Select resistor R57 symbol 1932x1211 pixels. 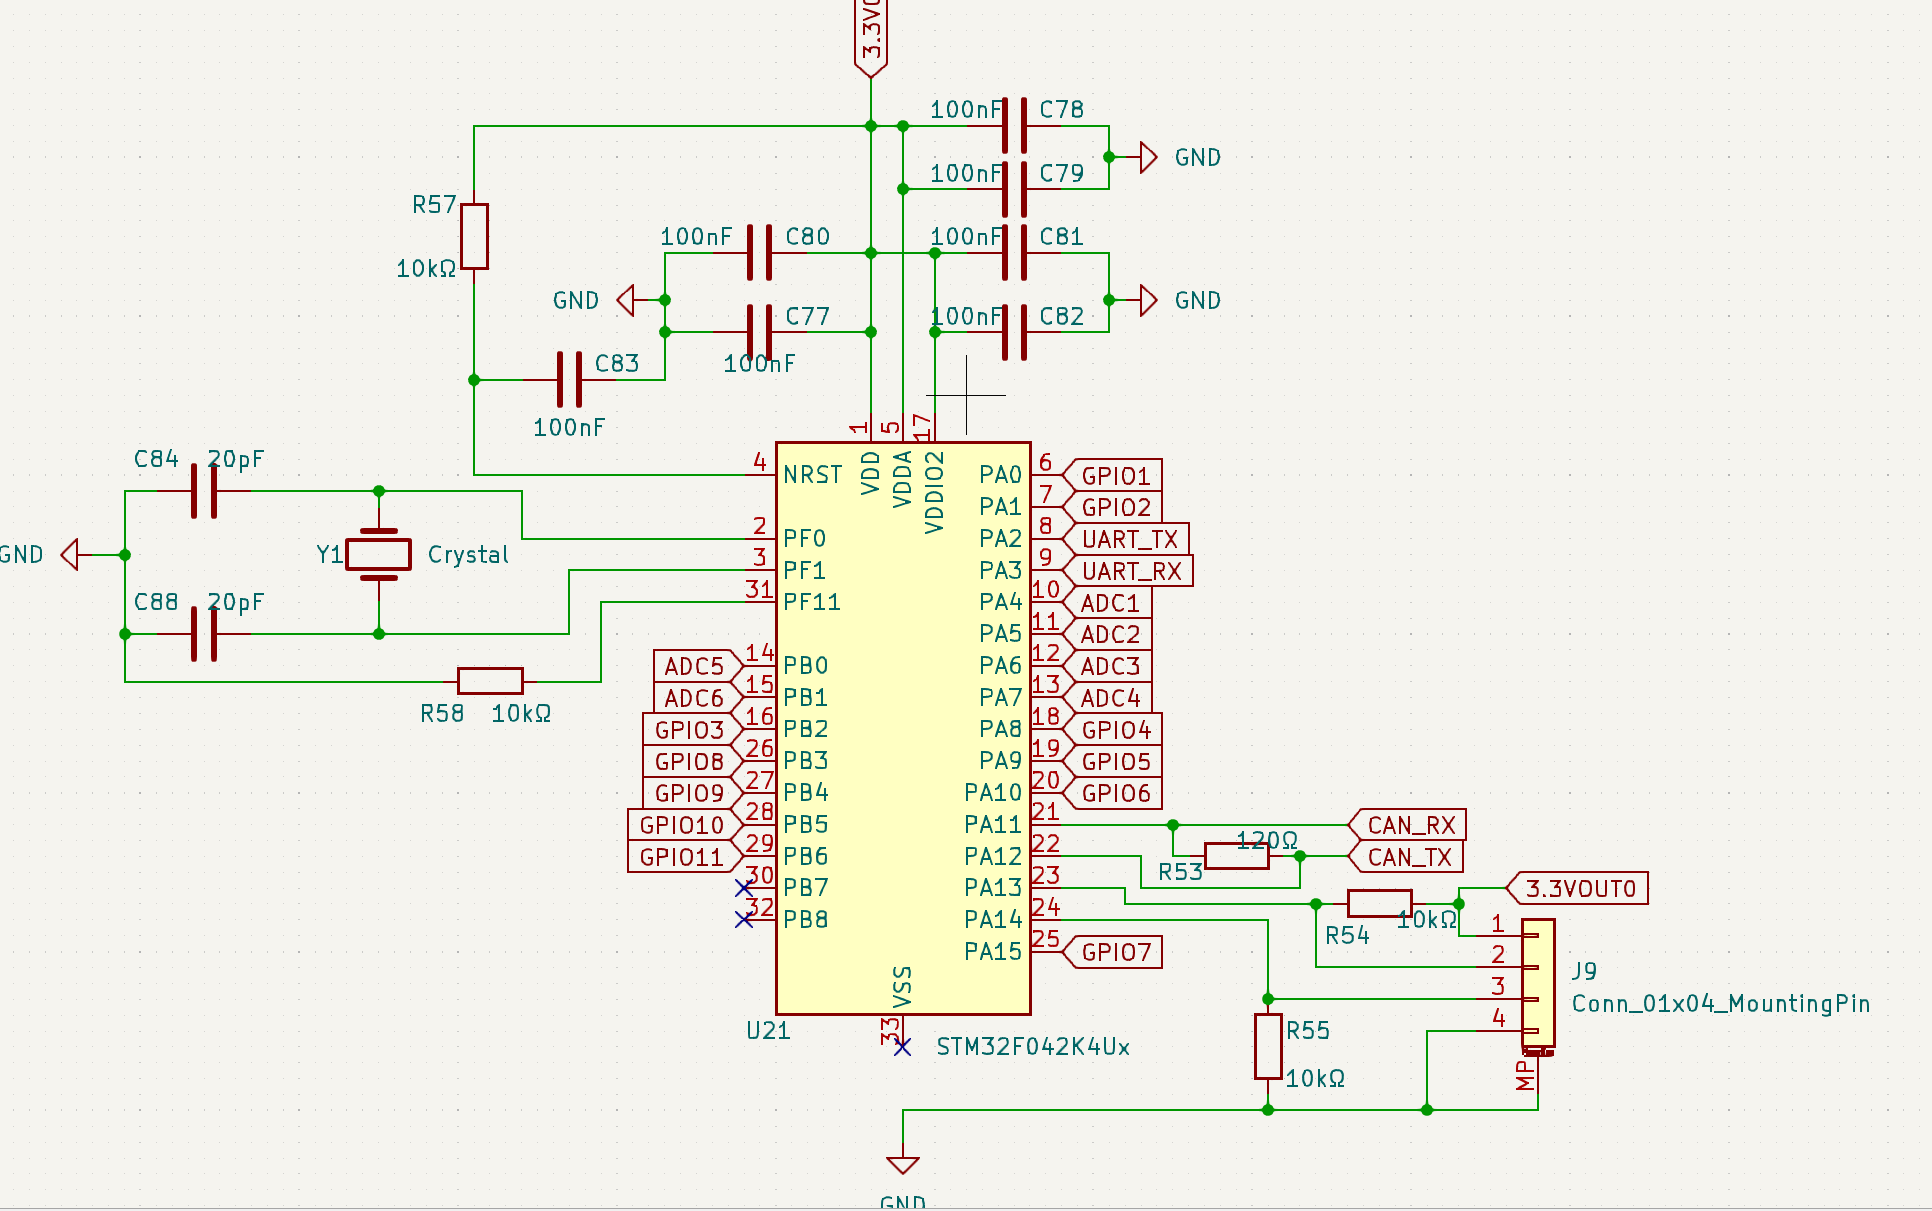(474, 237)
